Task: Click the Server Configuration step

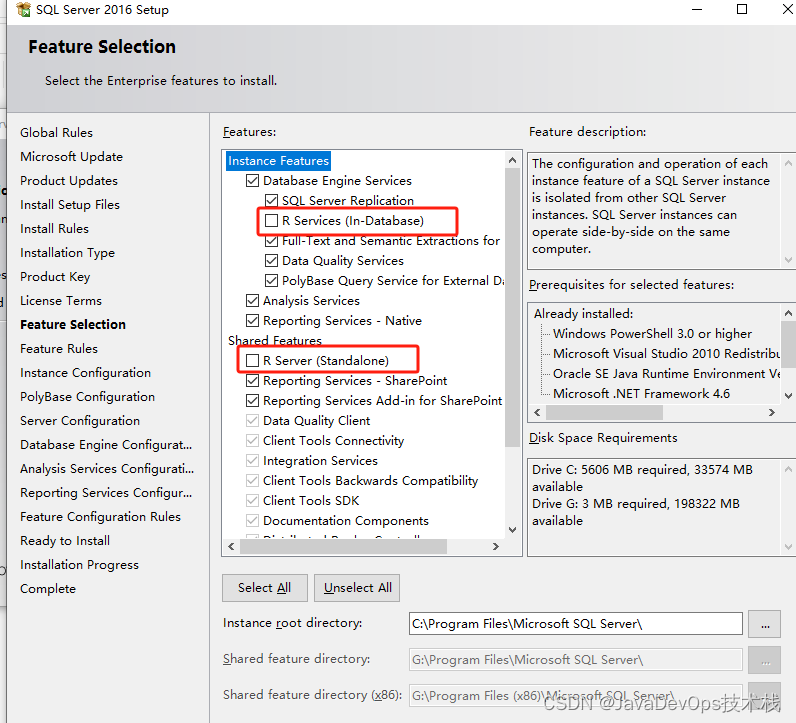Action: [80, 421]
